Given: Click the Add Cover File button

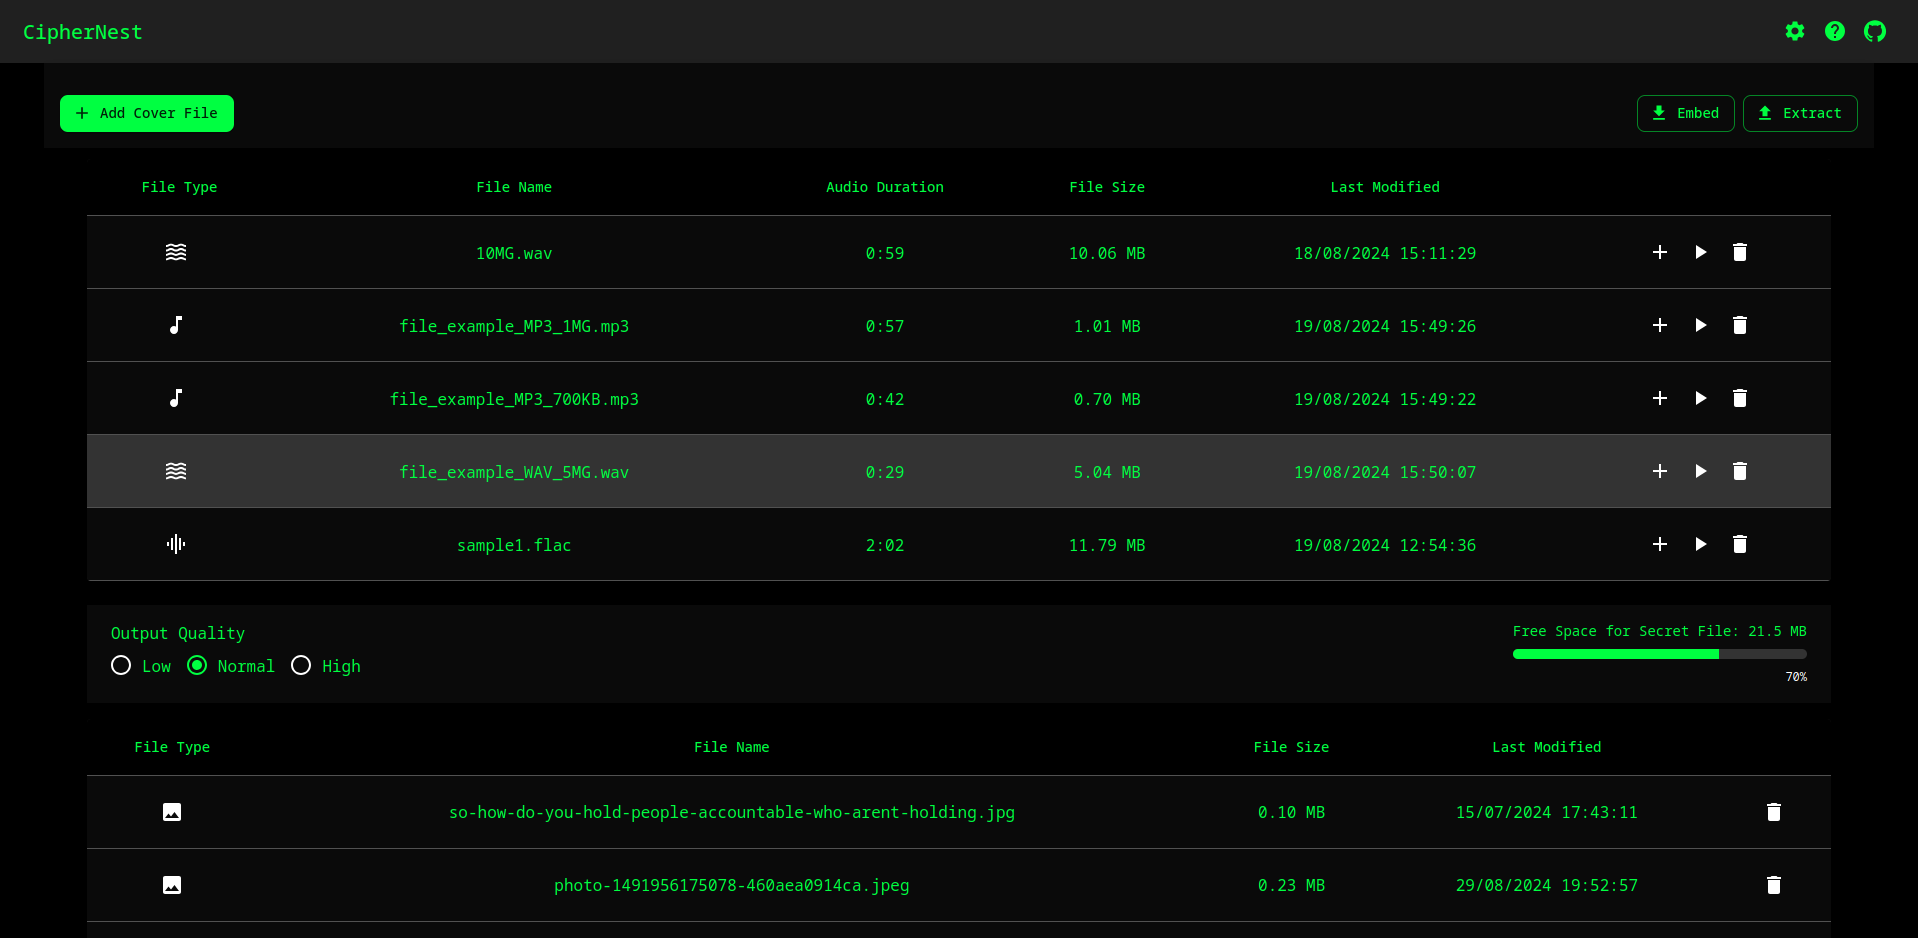Looking at the screenshot, I should point(147,113).
